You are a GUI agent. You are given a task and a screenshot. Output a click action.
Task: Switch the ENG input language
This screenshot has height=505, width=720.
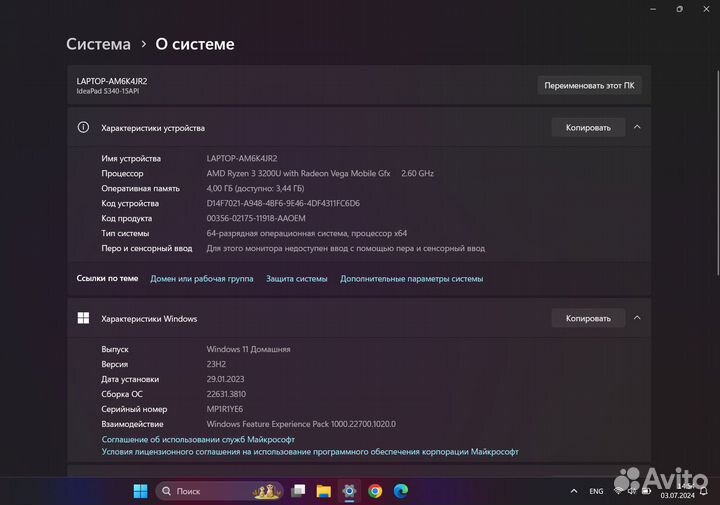tap(596, 491)
